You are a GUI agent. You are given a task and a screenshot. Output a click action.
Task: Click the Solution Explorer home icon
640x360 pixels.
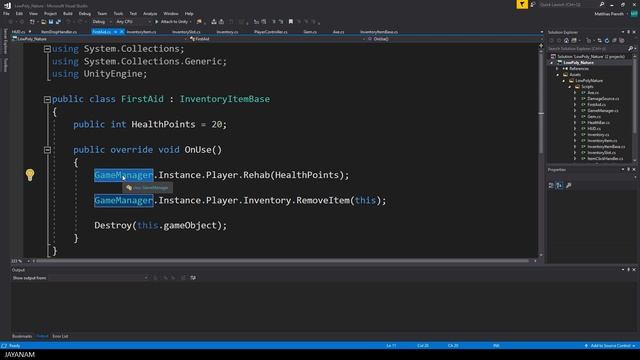(x=566, y=40)
